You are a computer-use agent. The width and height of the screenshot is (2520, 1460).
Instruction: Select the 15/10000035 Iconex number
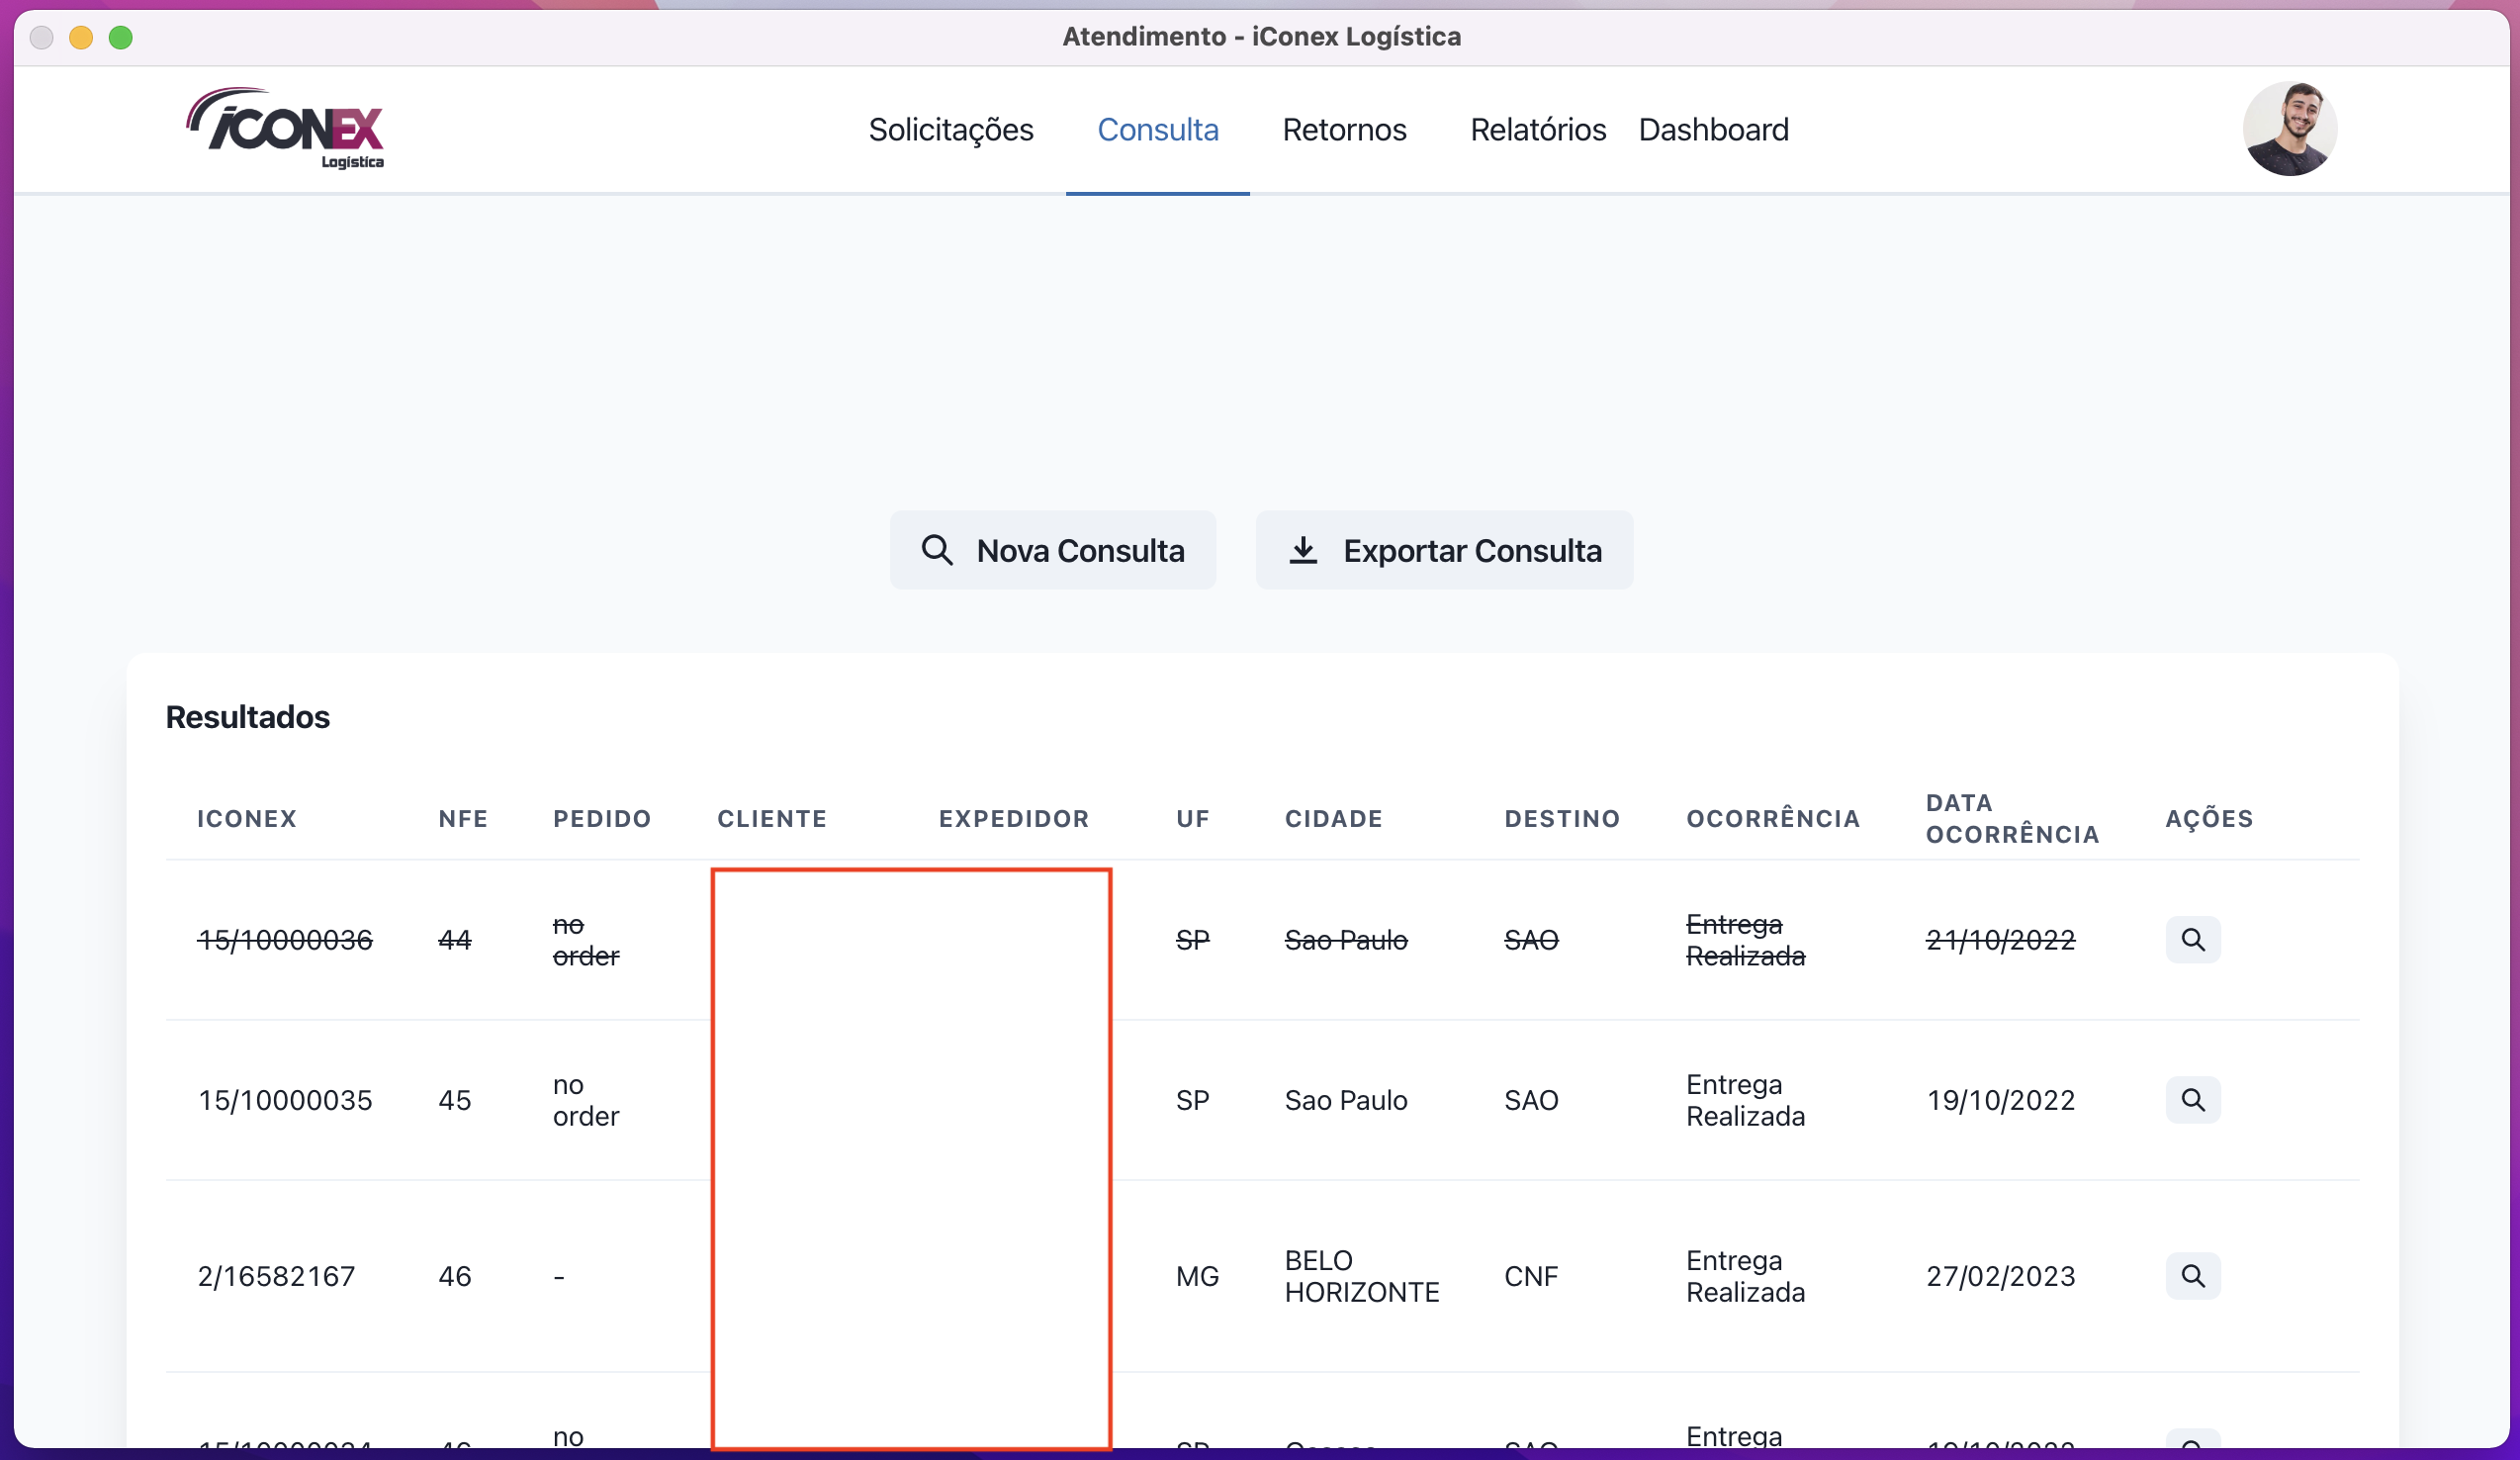pos(285,1100)
